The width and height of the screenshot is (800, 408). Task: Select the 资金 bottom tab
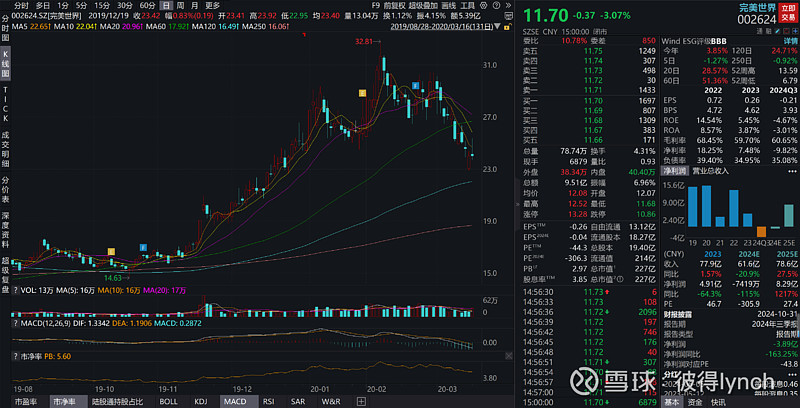pyautogui.click(x=694, y=402)
